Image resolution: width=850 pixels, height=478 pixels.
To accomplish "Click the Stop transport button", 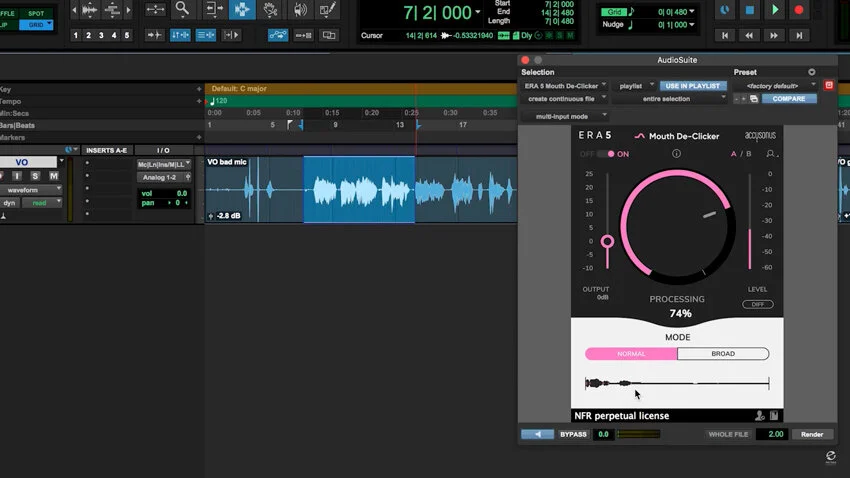I will coord(749,10).
